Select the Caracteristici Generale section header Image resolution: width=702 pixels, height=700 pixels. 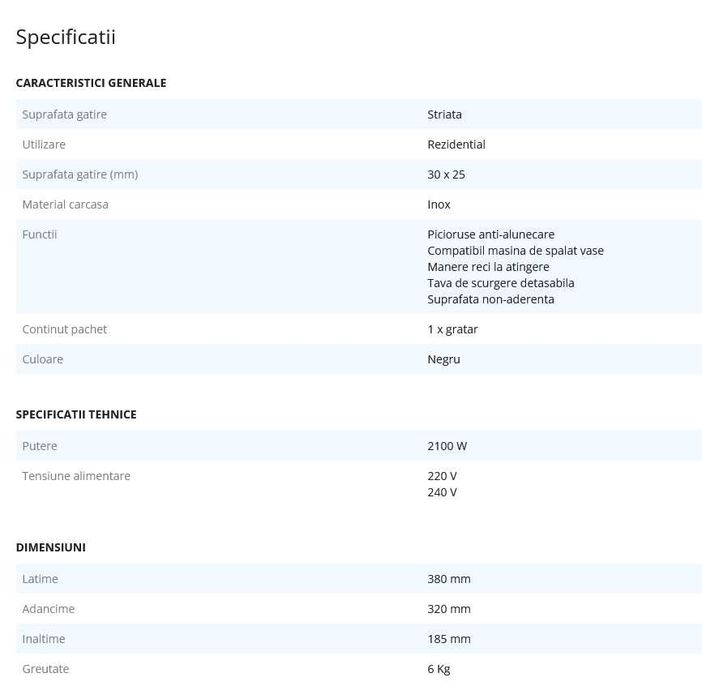point(91,83)
